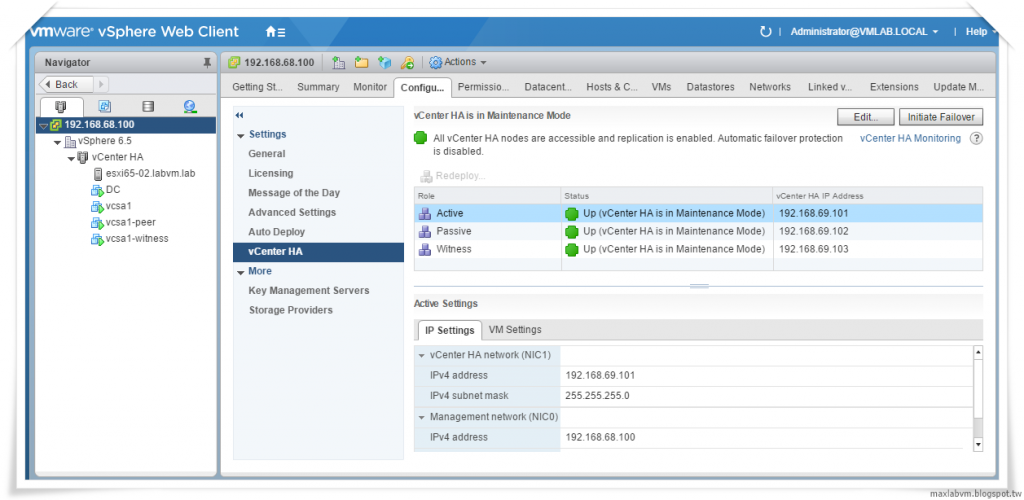Open the Getting Started tab
Screen dimensions: 1024x500
(x=257, y=87)
